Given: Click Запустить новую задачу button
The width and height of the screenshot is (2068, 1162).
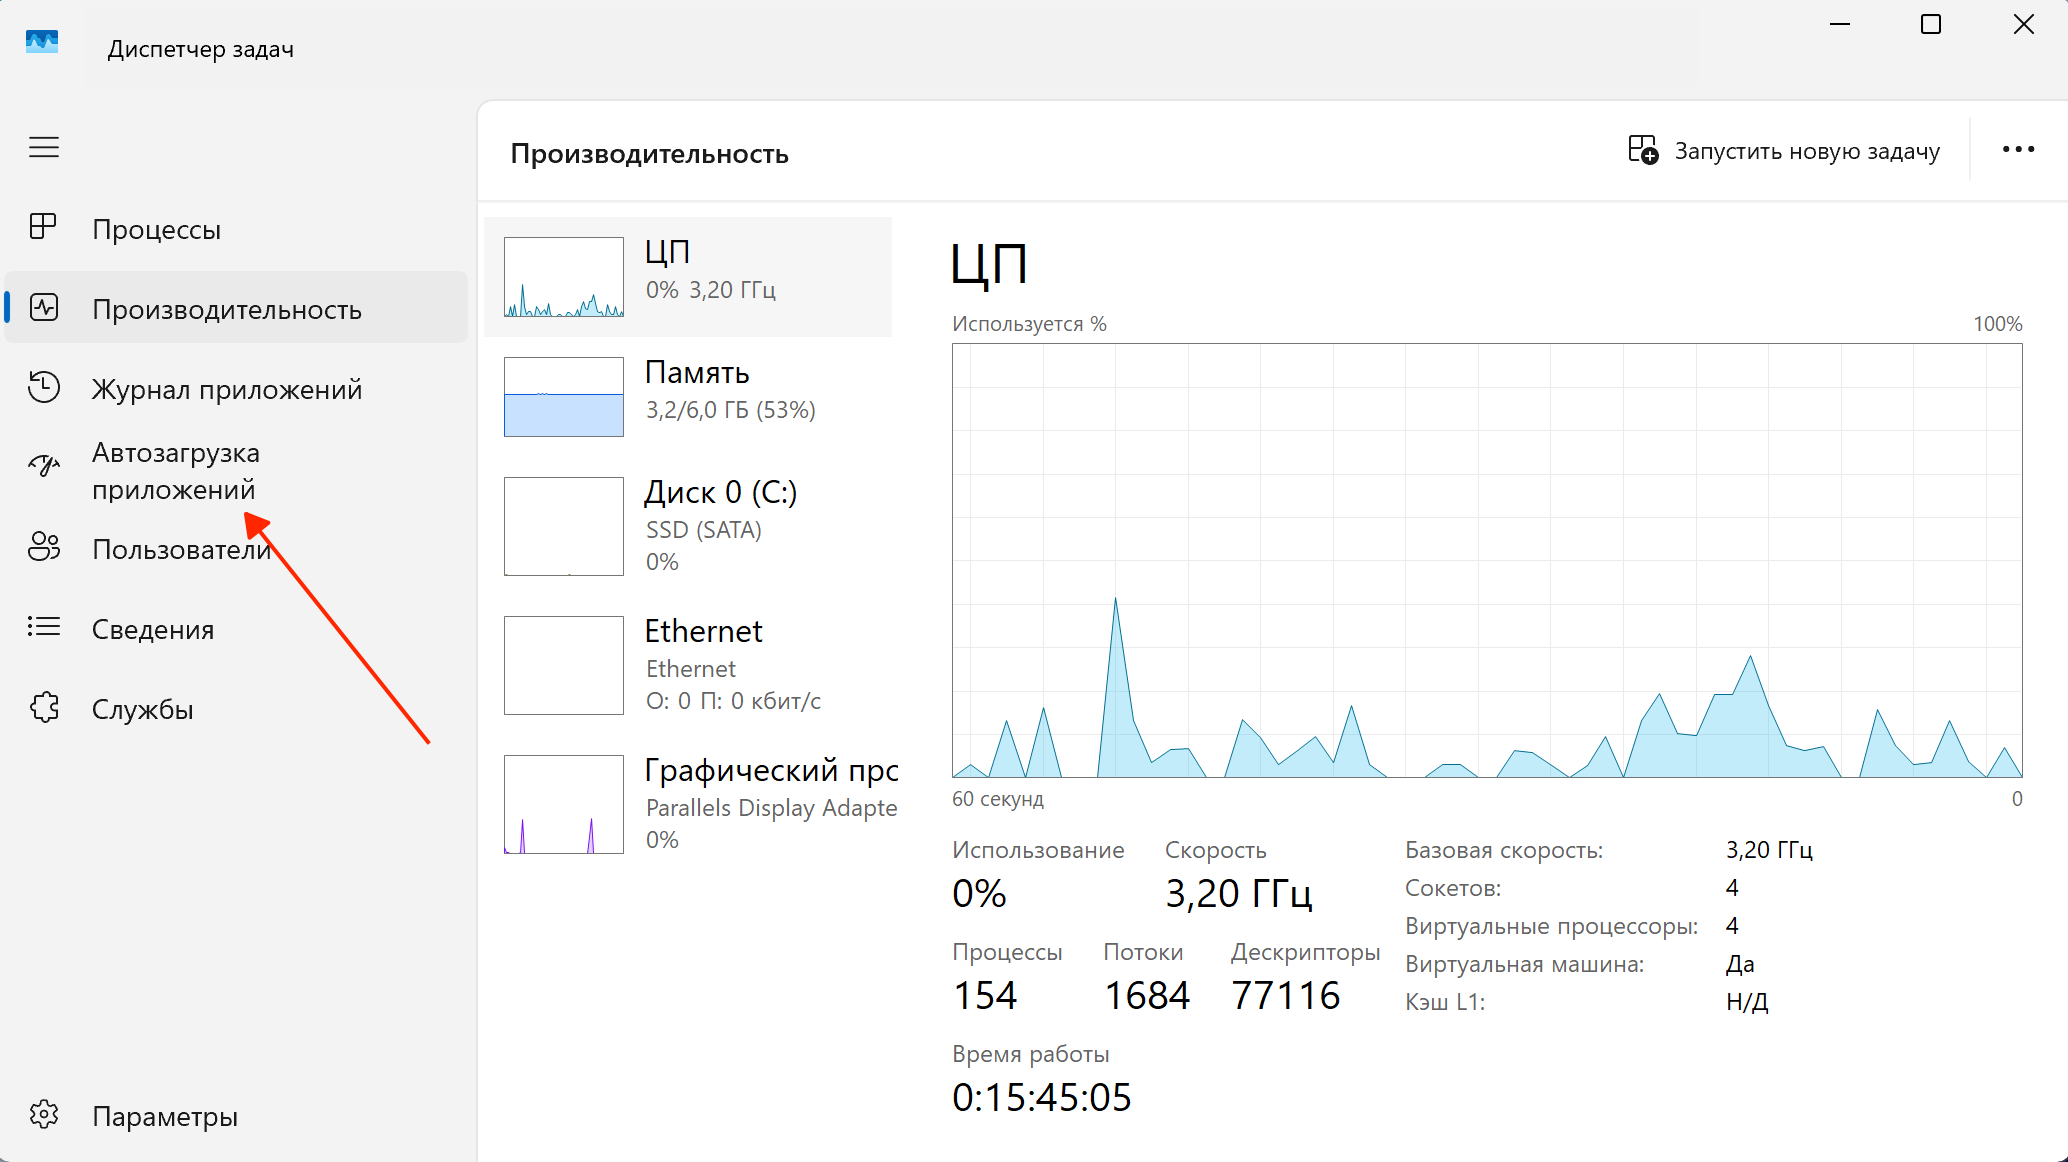Looking at the screenshot, I should pos(1784,151).
